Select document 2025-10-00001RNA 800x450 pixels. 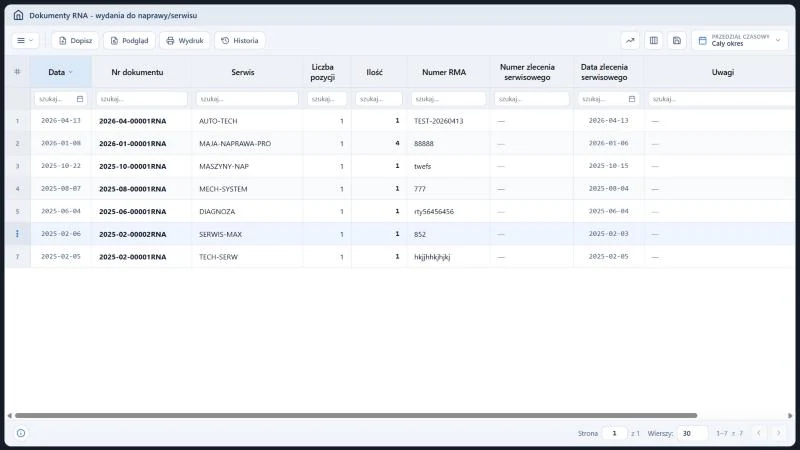(x=133, y=166)
